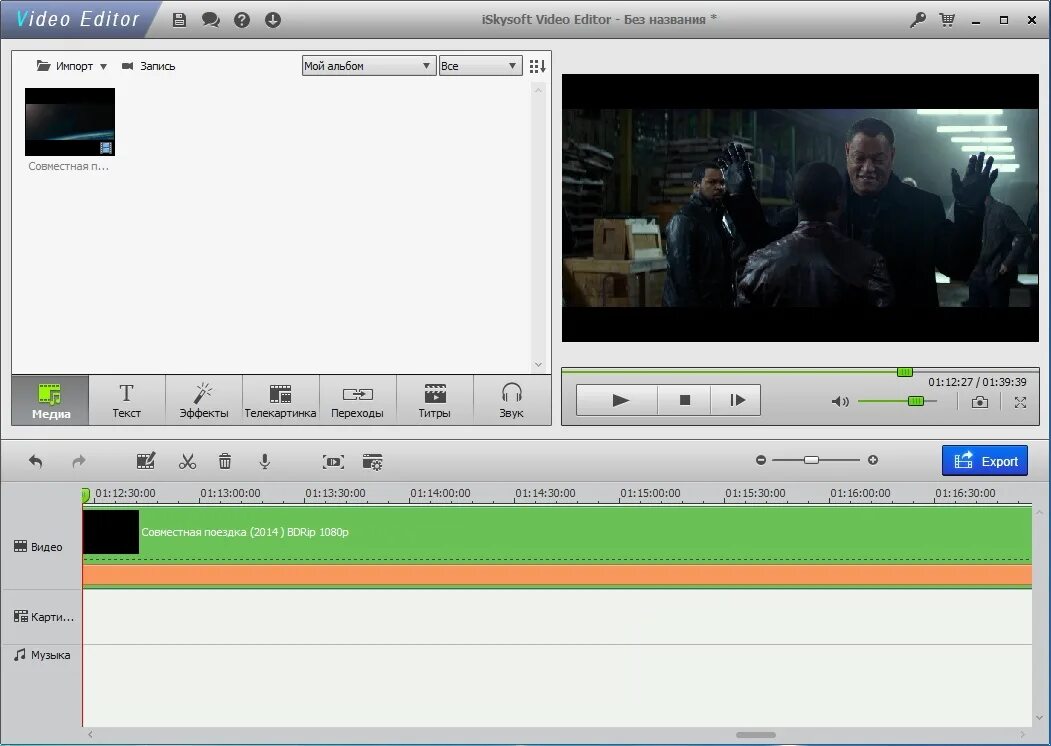Delete the selected clip using trash icon
The image size is (1051, 746).
225,461
